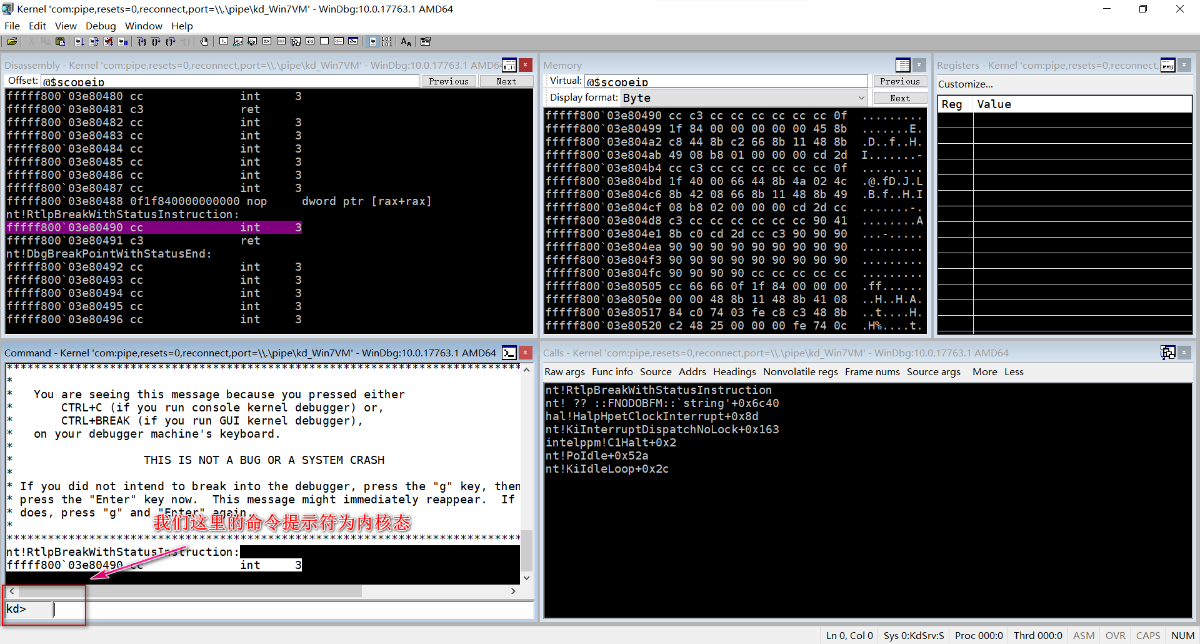This screenshot has height=644, width=1200.
Task: Click the highlighted fffff800`03e80490 disassembly line
Action: (154, 227)
